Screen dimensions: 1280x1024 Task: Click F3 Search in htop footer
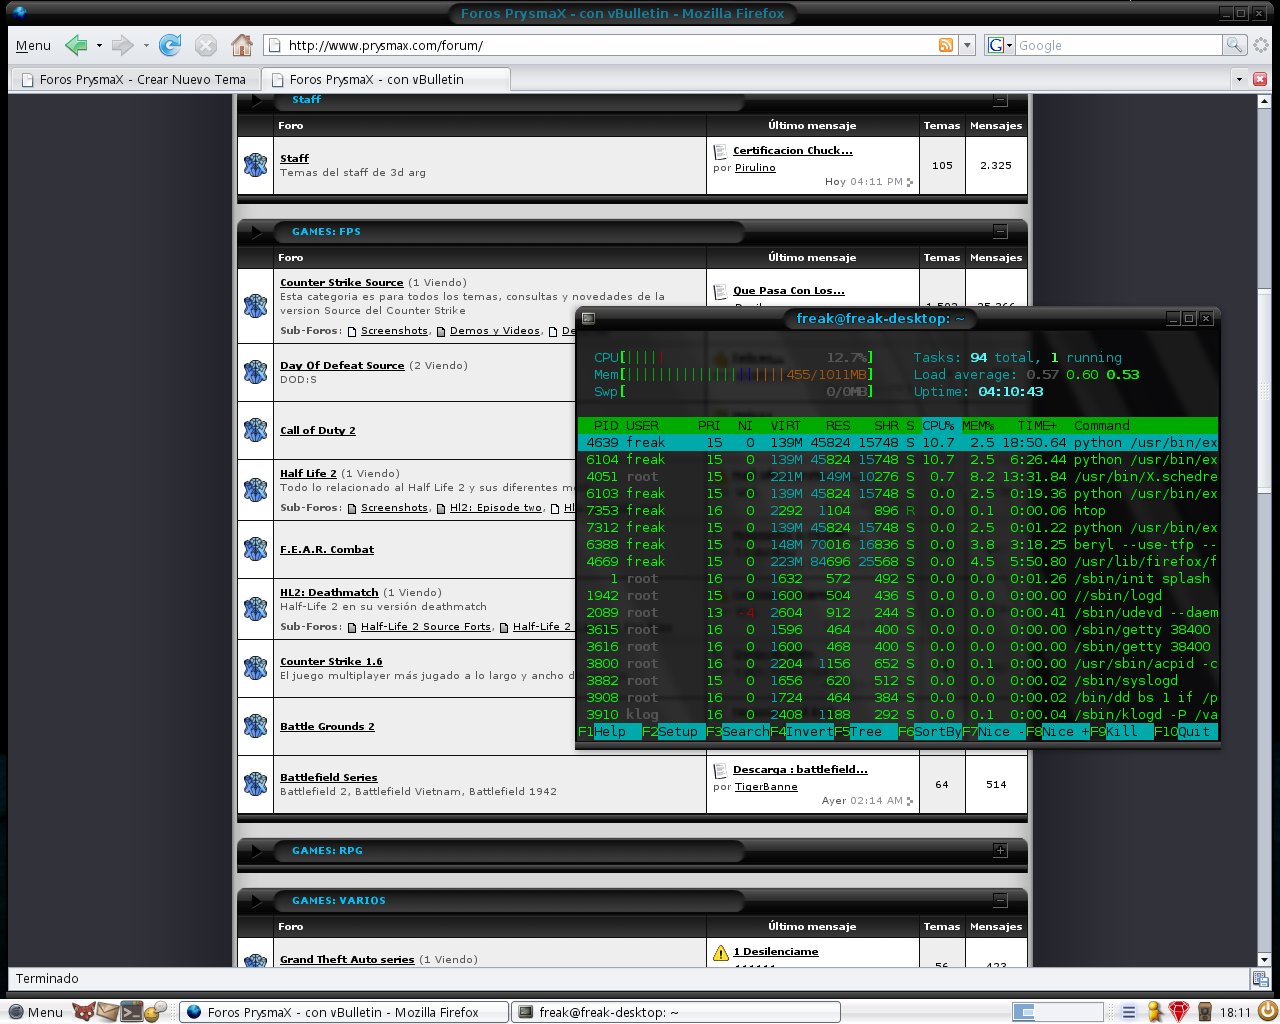tap(738, 731)
